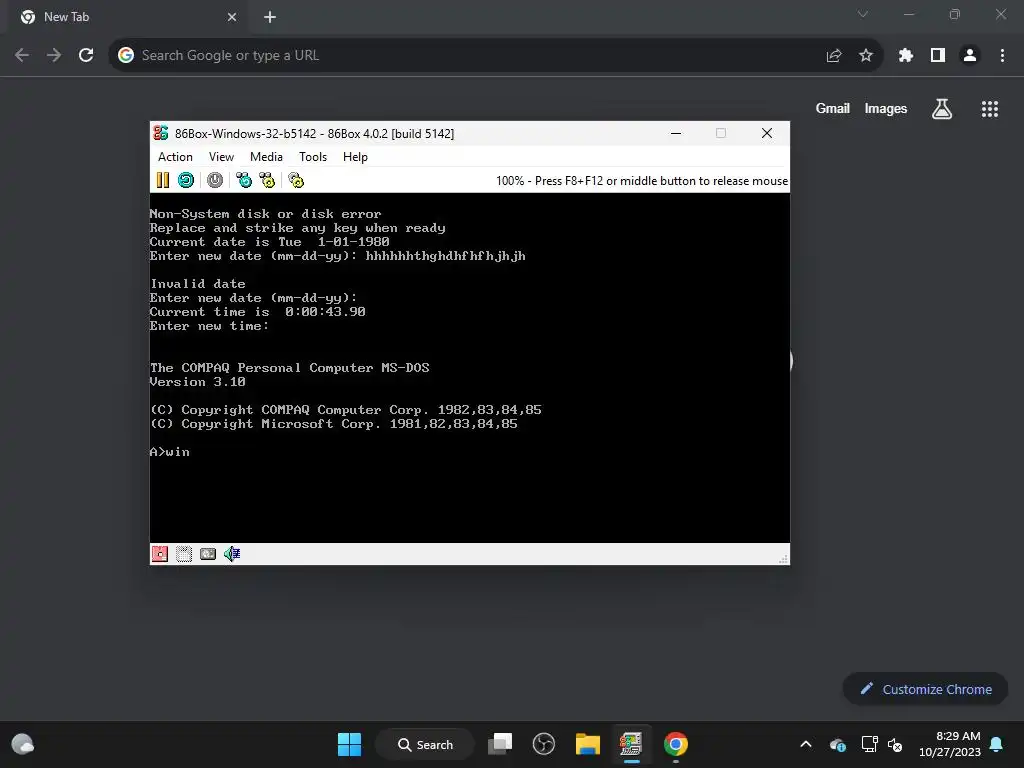Click the teal Hard reset icon
The height and width of the screenshot is (768, 1024).
(x=186, y=180)
